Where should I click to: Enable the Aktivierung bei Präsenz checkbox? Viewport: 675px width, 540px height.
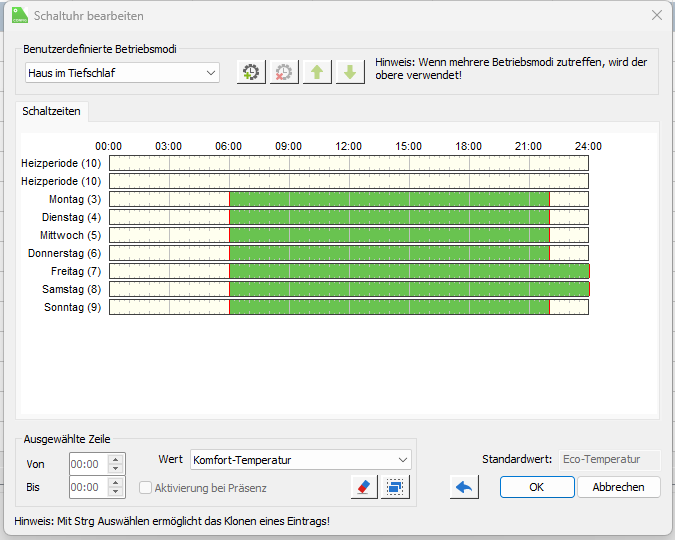tap(146, 488)
